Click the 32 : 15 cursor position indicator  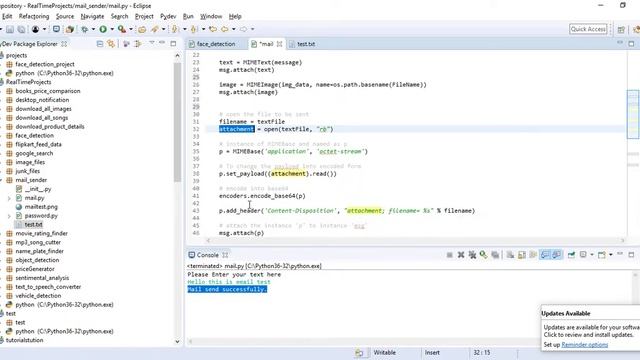click(x=482, y=353)
